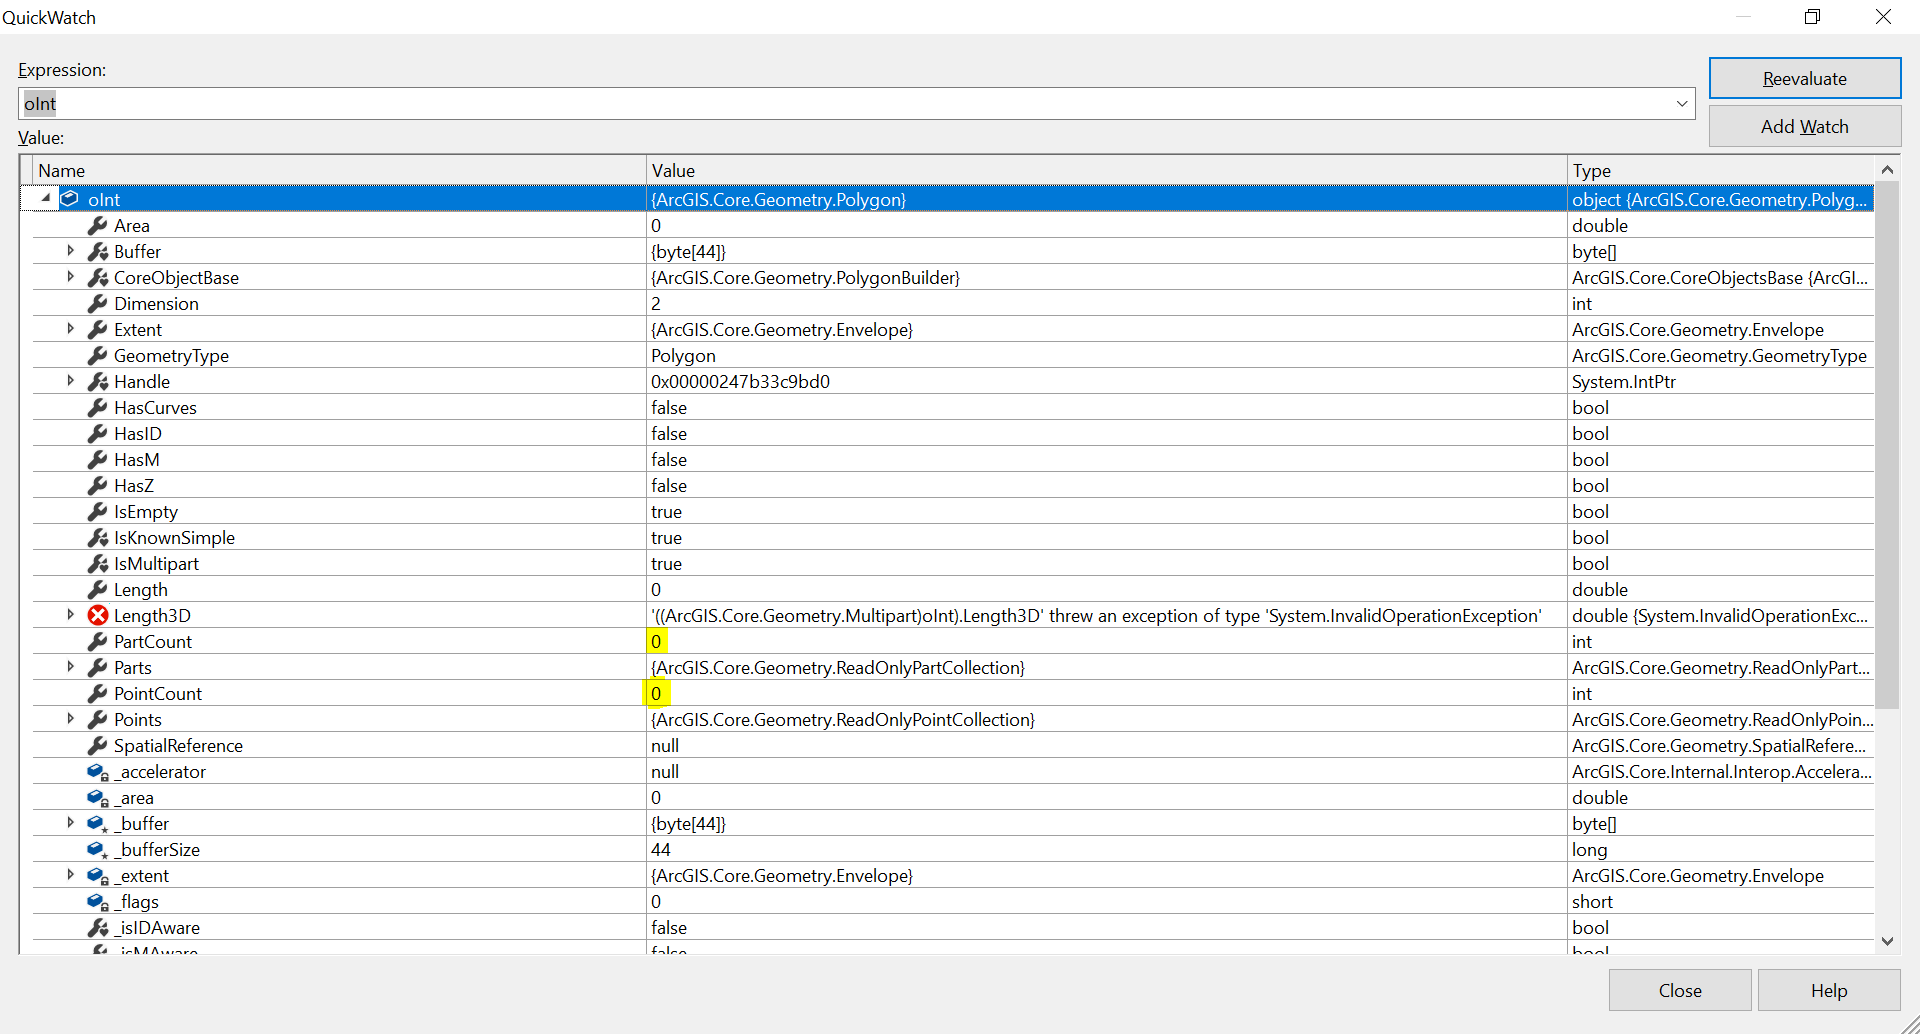Image resolution: width=1920 pixels, height=1034 pixels.
Task: Click the wrench icon beside HasZ
Action: [97, 486]
